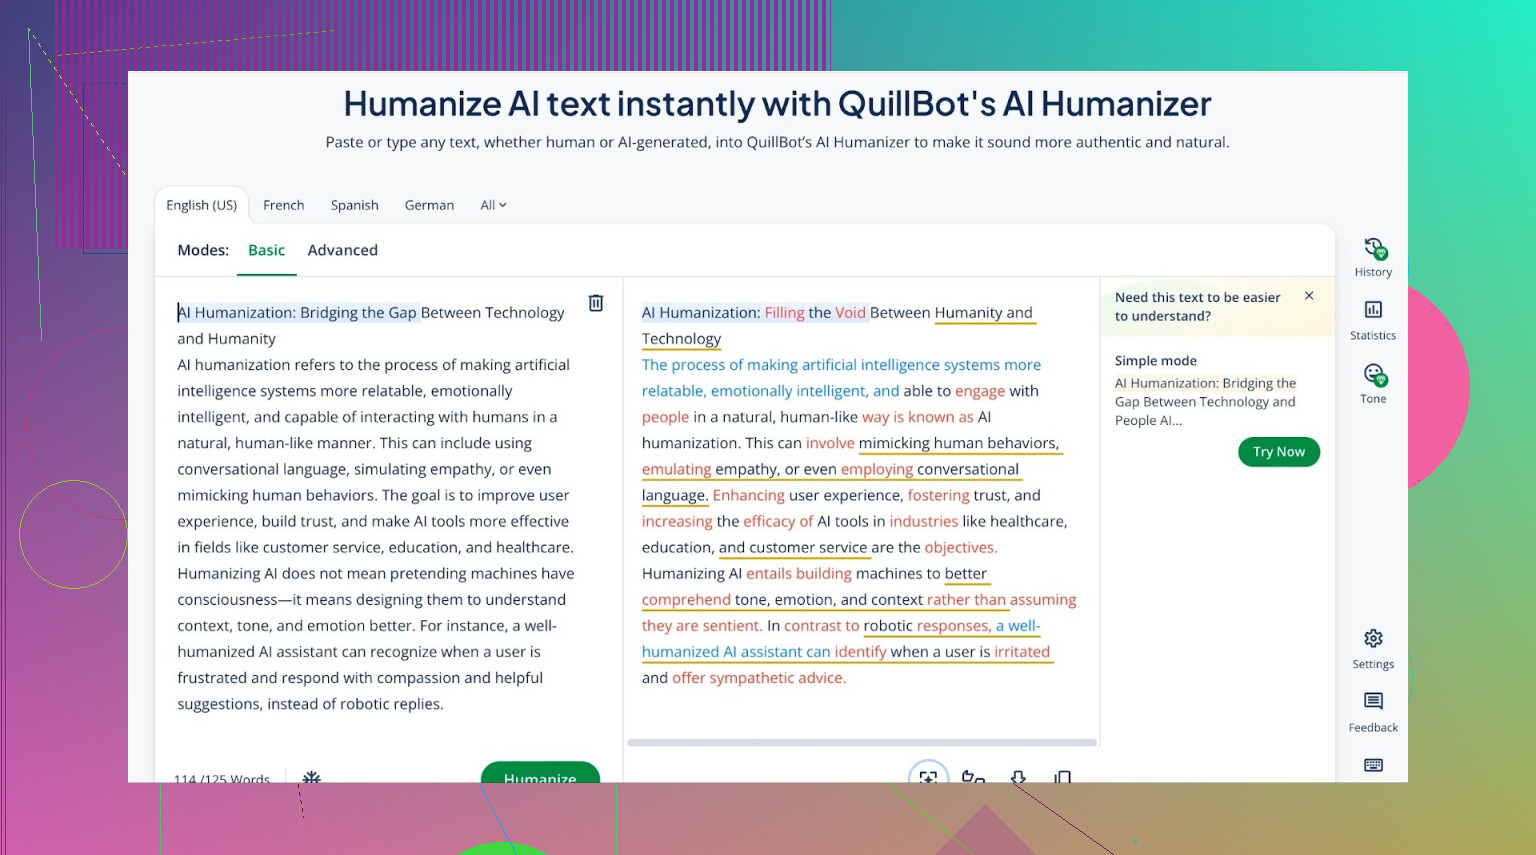Click the keyboard shortcuts icon
The height and width of the screenshot is (855, 1536).
click(x=1373, y=765)
